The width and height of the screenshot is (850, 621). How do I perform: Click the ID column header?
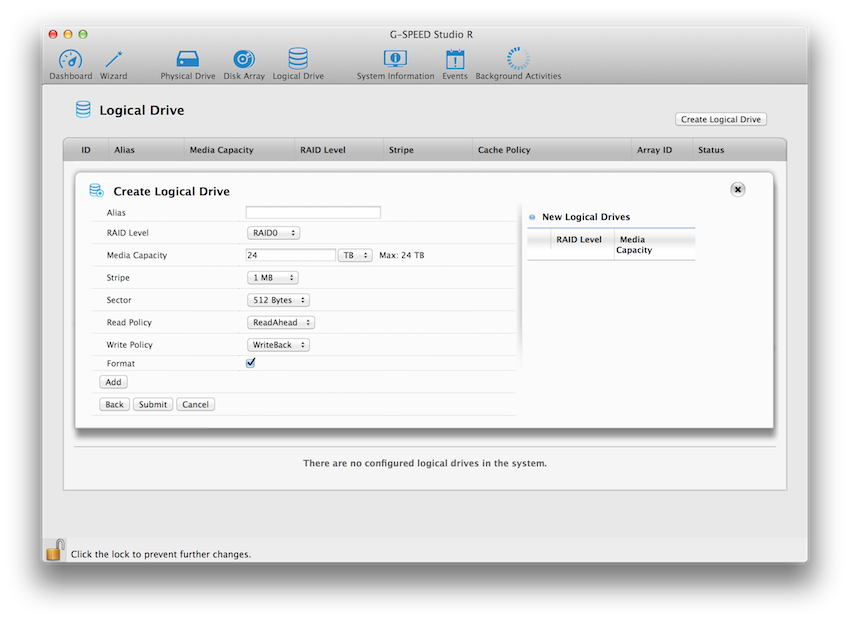point(86,150)
